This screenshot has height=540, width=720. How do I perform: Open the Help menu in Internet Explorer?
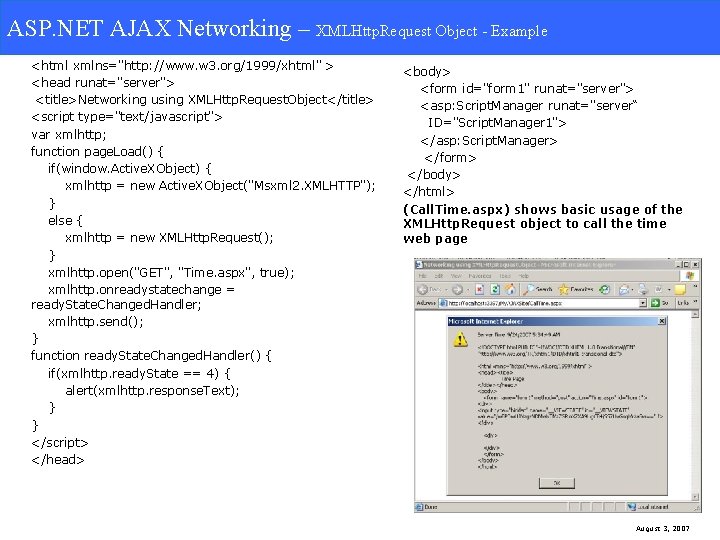[524, 276]
